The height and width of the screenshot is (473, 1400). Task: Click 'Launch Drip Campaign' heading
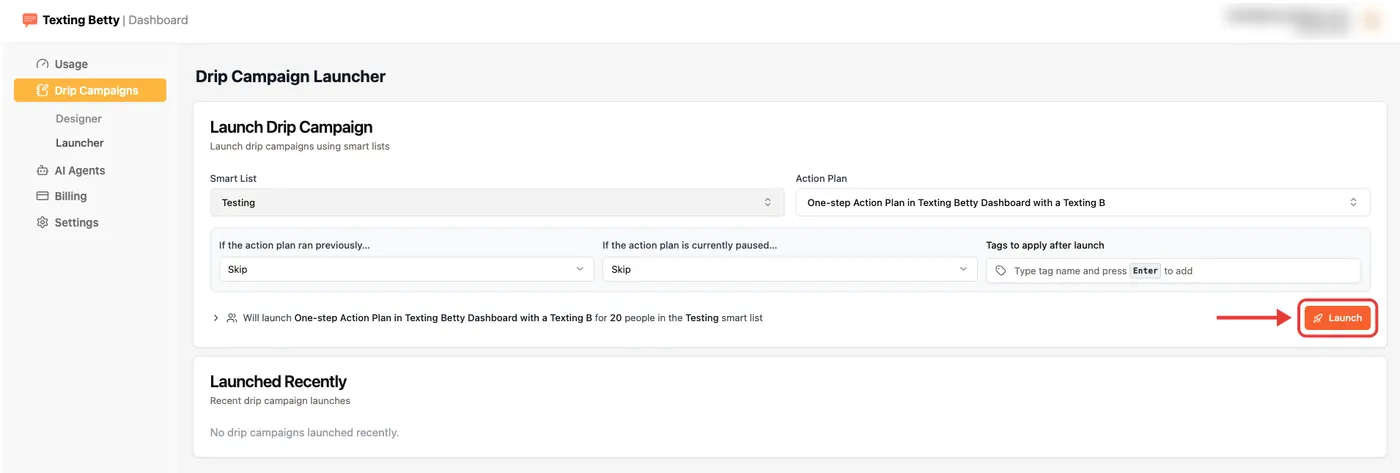pyautogui.click(x=291, y=127)
